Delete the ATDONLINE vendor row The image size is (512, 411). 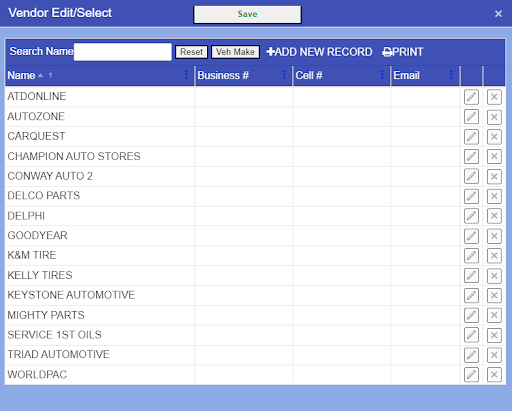click(x=494, y=97)
